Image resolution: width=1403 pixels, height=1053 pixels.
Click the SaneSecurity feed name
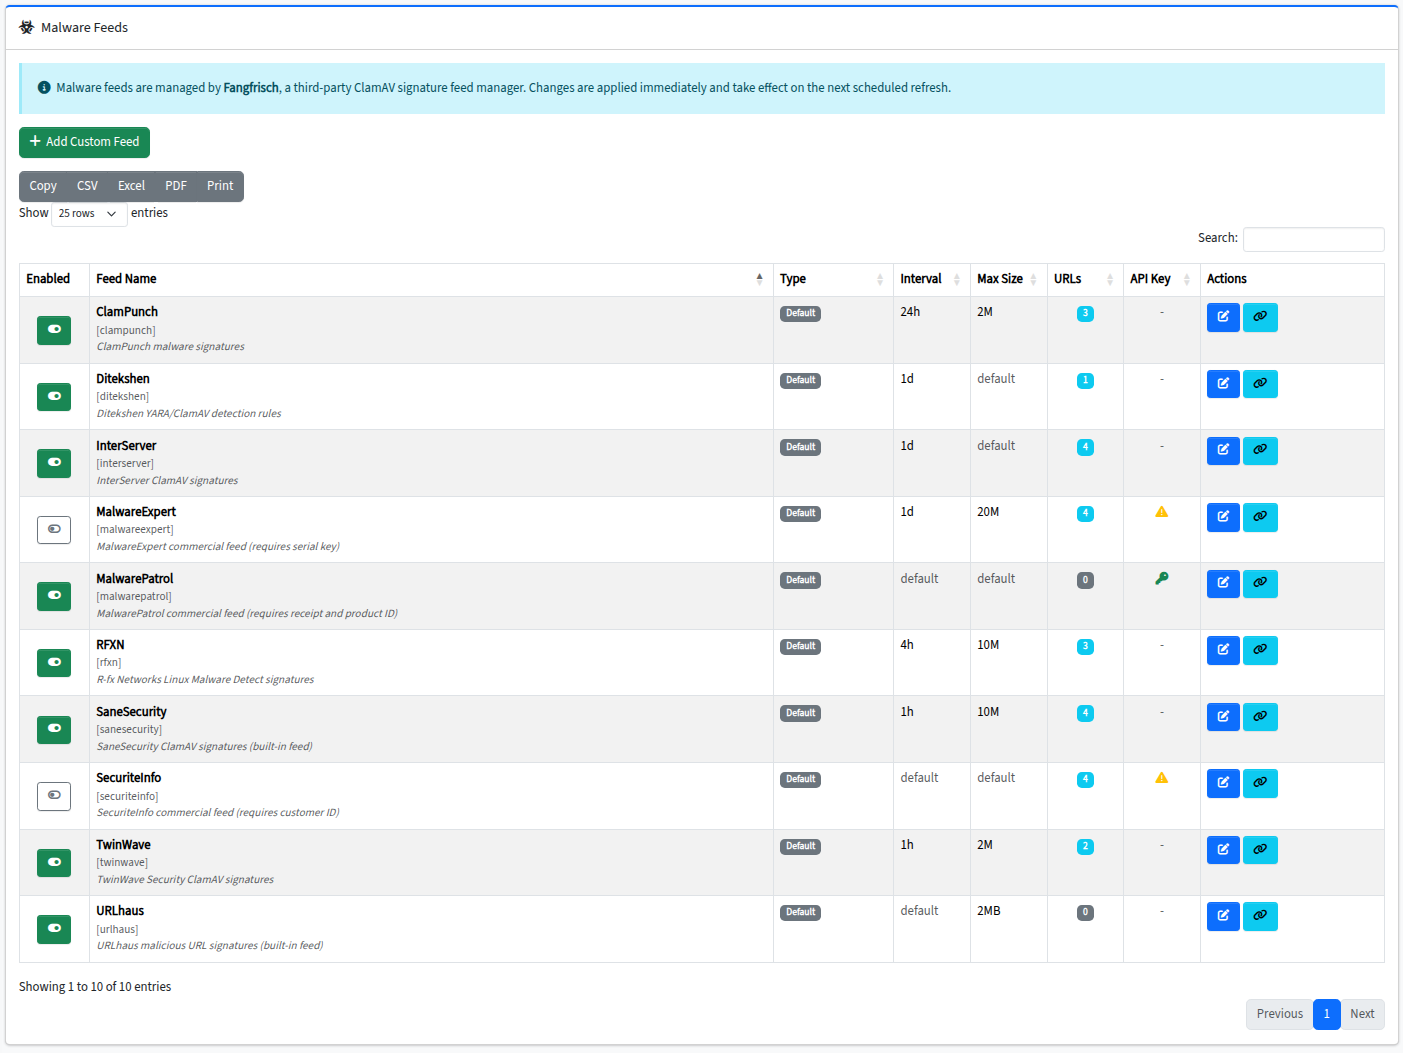tap(131, 712)
